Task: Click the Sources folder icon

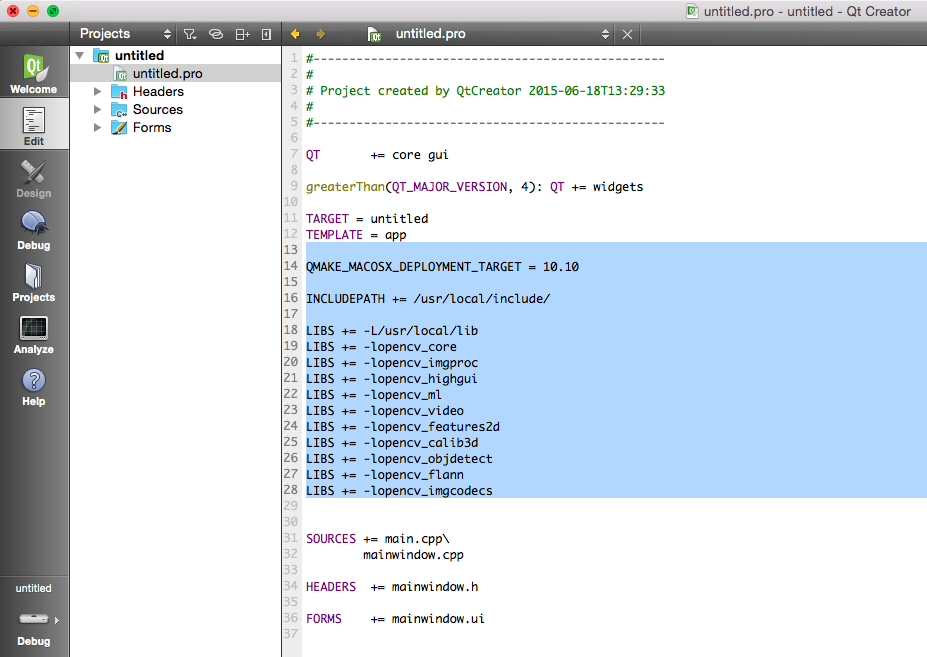Action: [x=119, y=110]
